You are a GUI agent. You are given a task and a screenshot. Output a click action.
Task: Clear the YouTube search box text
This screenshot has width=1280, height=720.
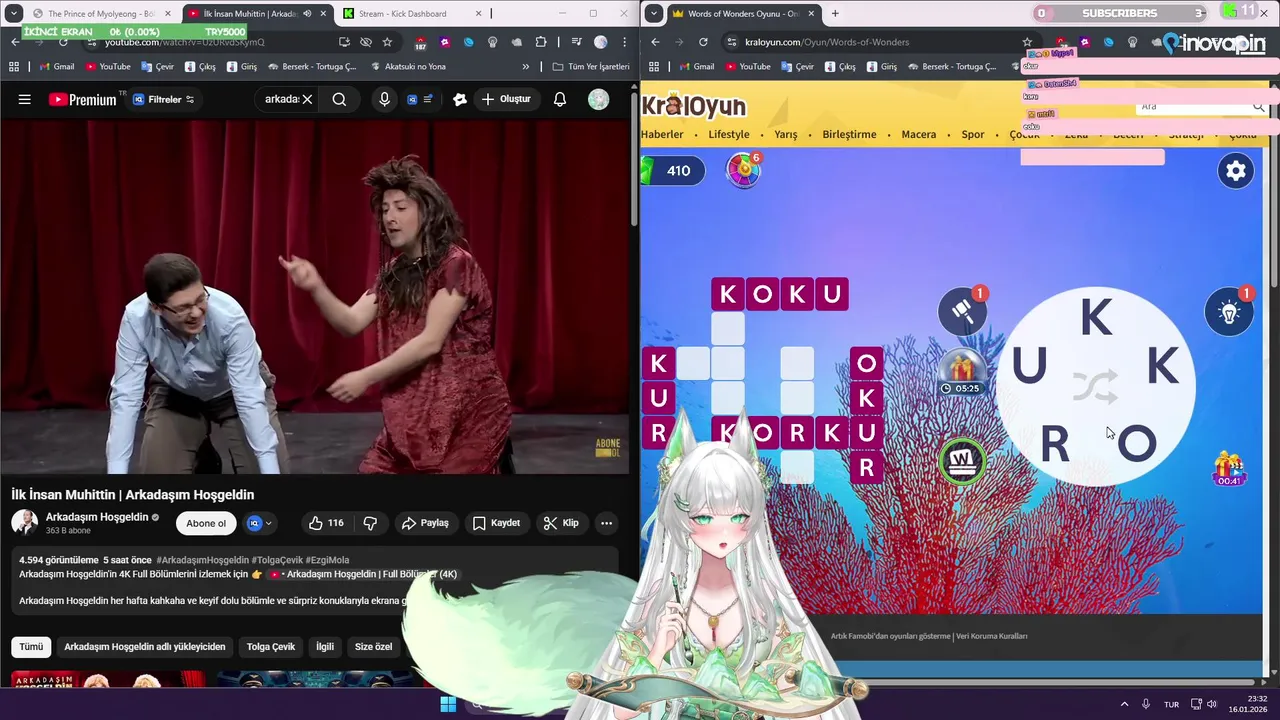click(307, 99)
